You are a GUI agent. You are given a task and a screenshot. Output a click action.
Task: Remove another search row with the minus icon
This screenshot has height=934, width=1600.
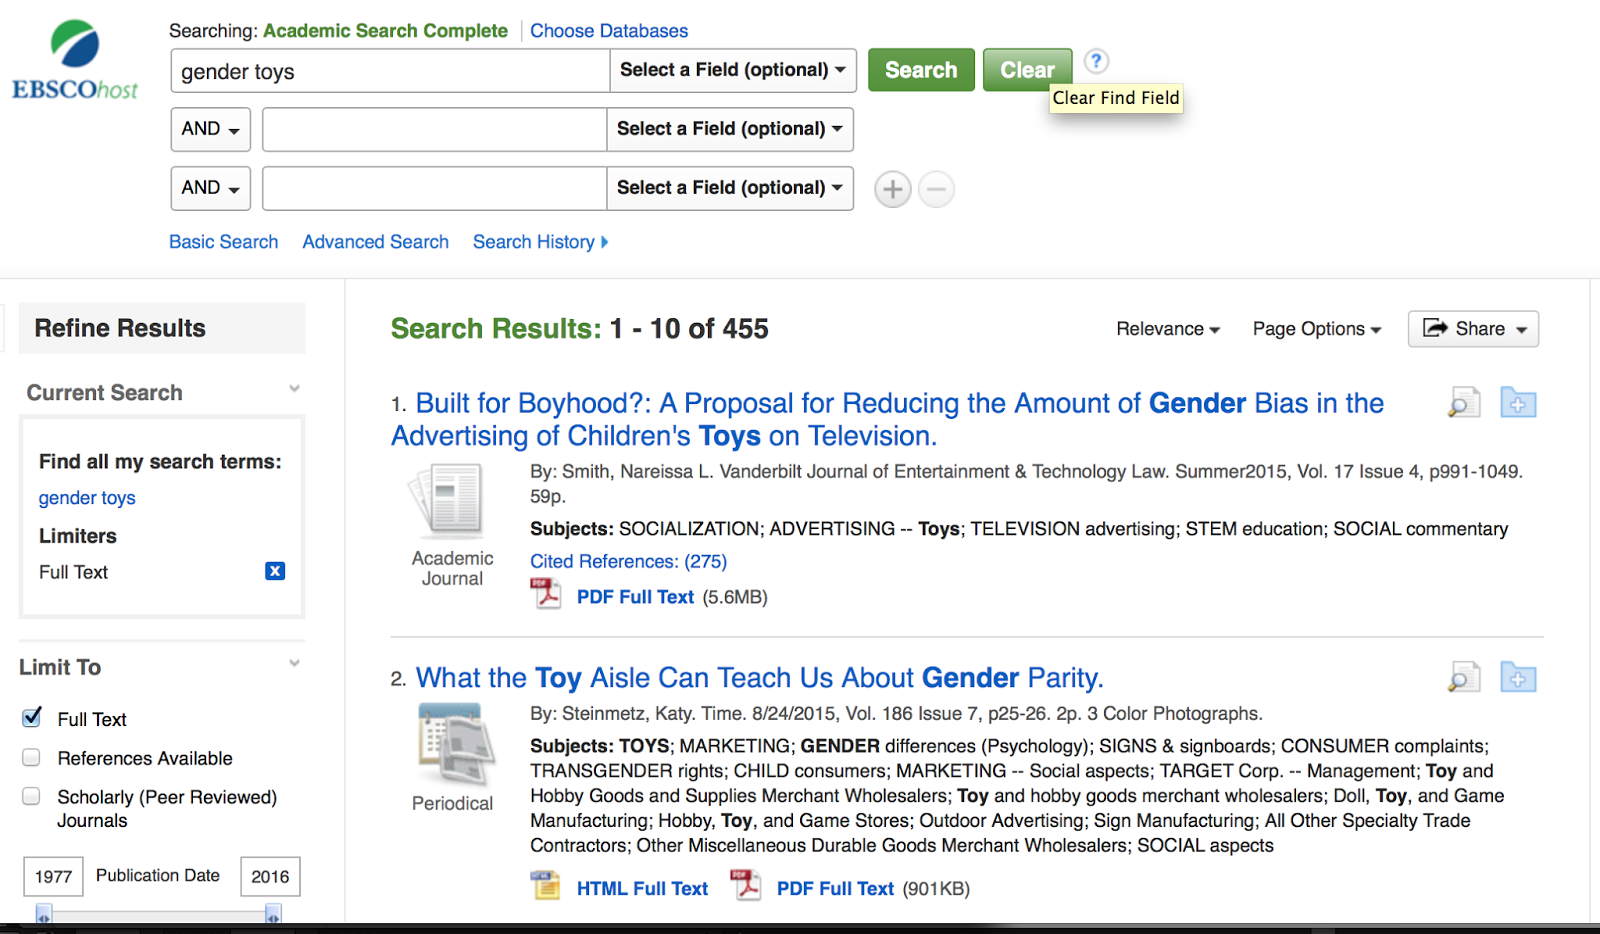(x=937, y=188)
